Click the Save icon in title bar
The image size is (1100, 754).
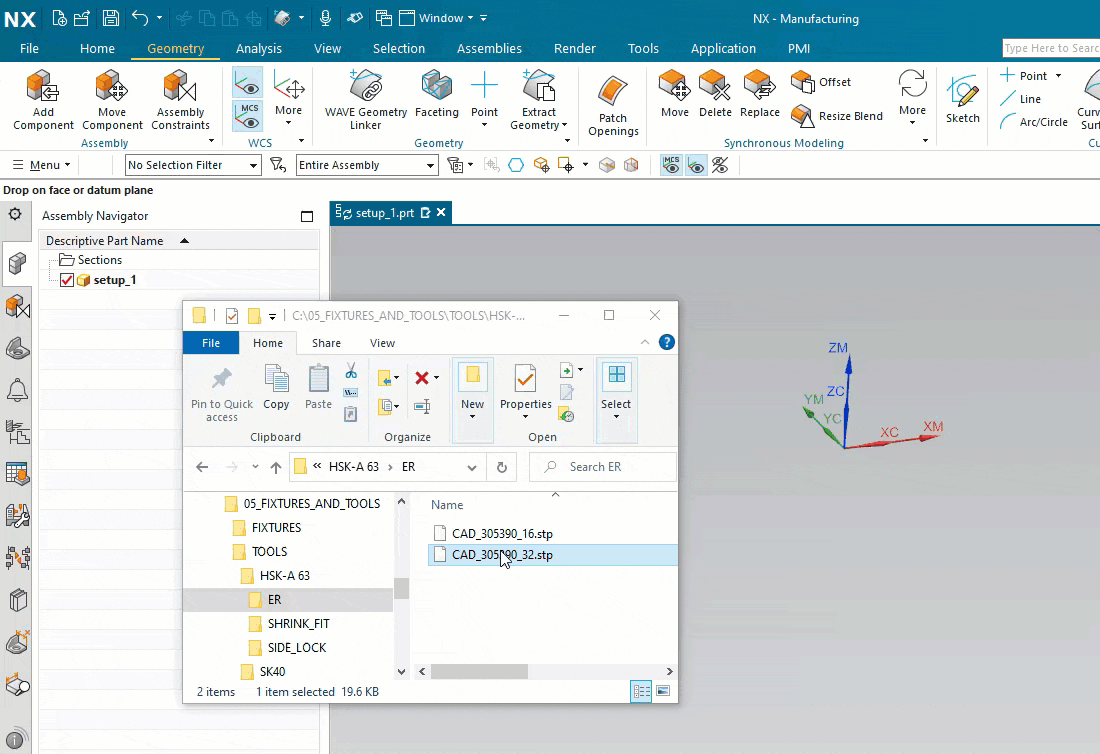point(110,18)
